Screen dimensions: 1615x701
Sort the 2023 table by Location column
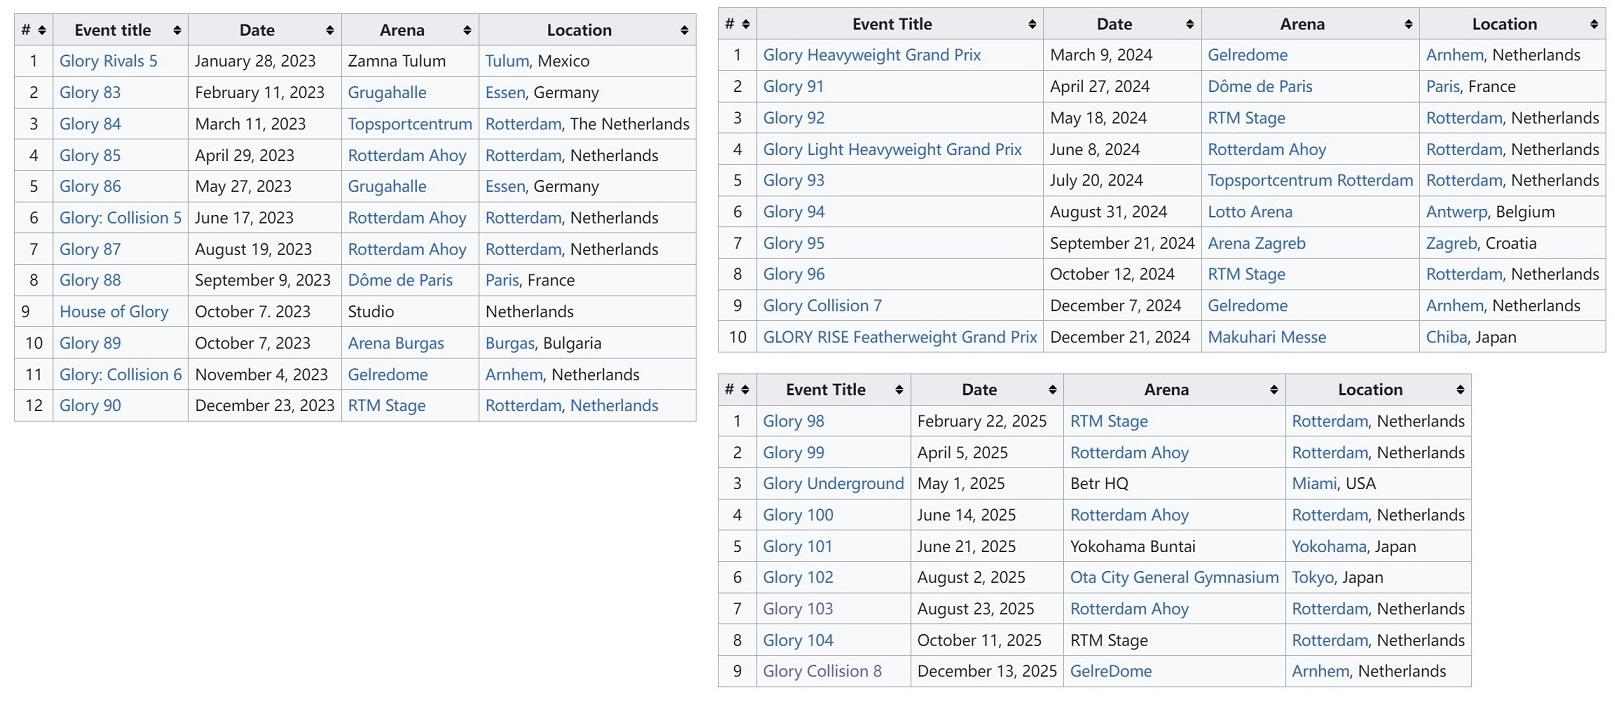(684, 30)
